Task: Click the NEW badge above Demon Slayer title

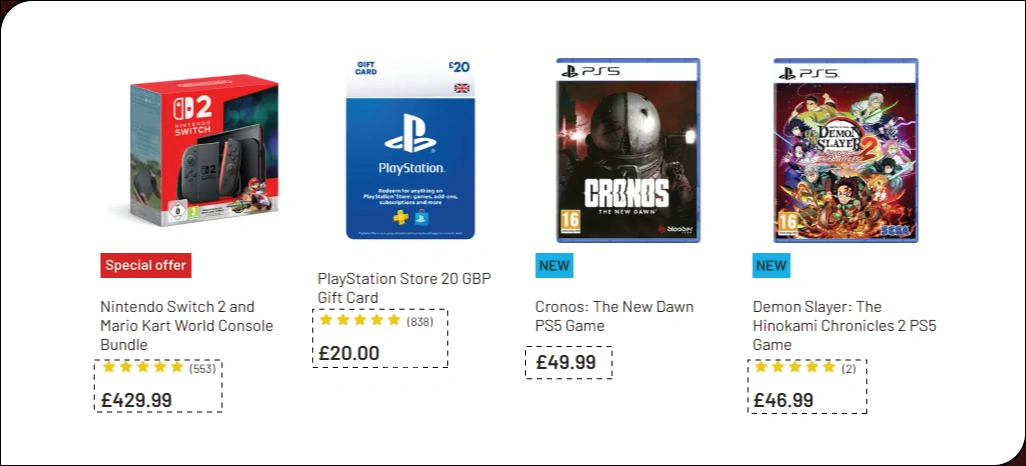Action: [x=771, y=265]
